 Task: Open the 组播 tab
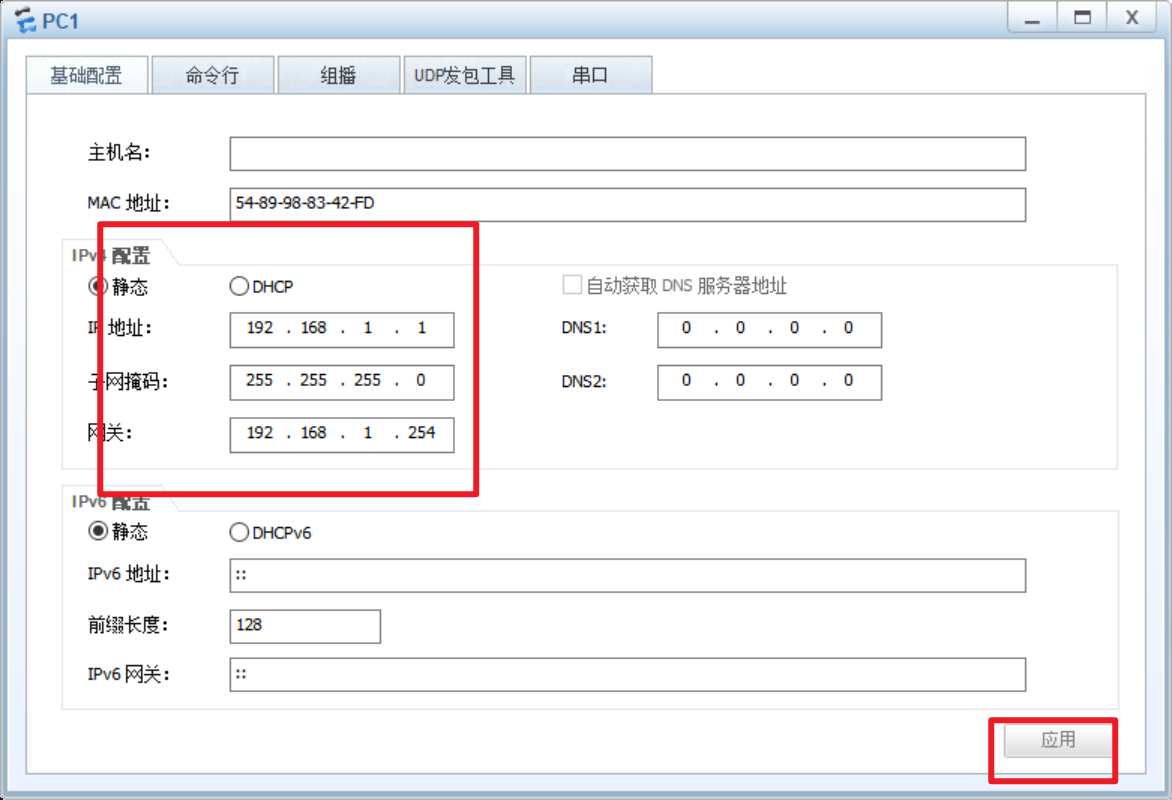338,76
